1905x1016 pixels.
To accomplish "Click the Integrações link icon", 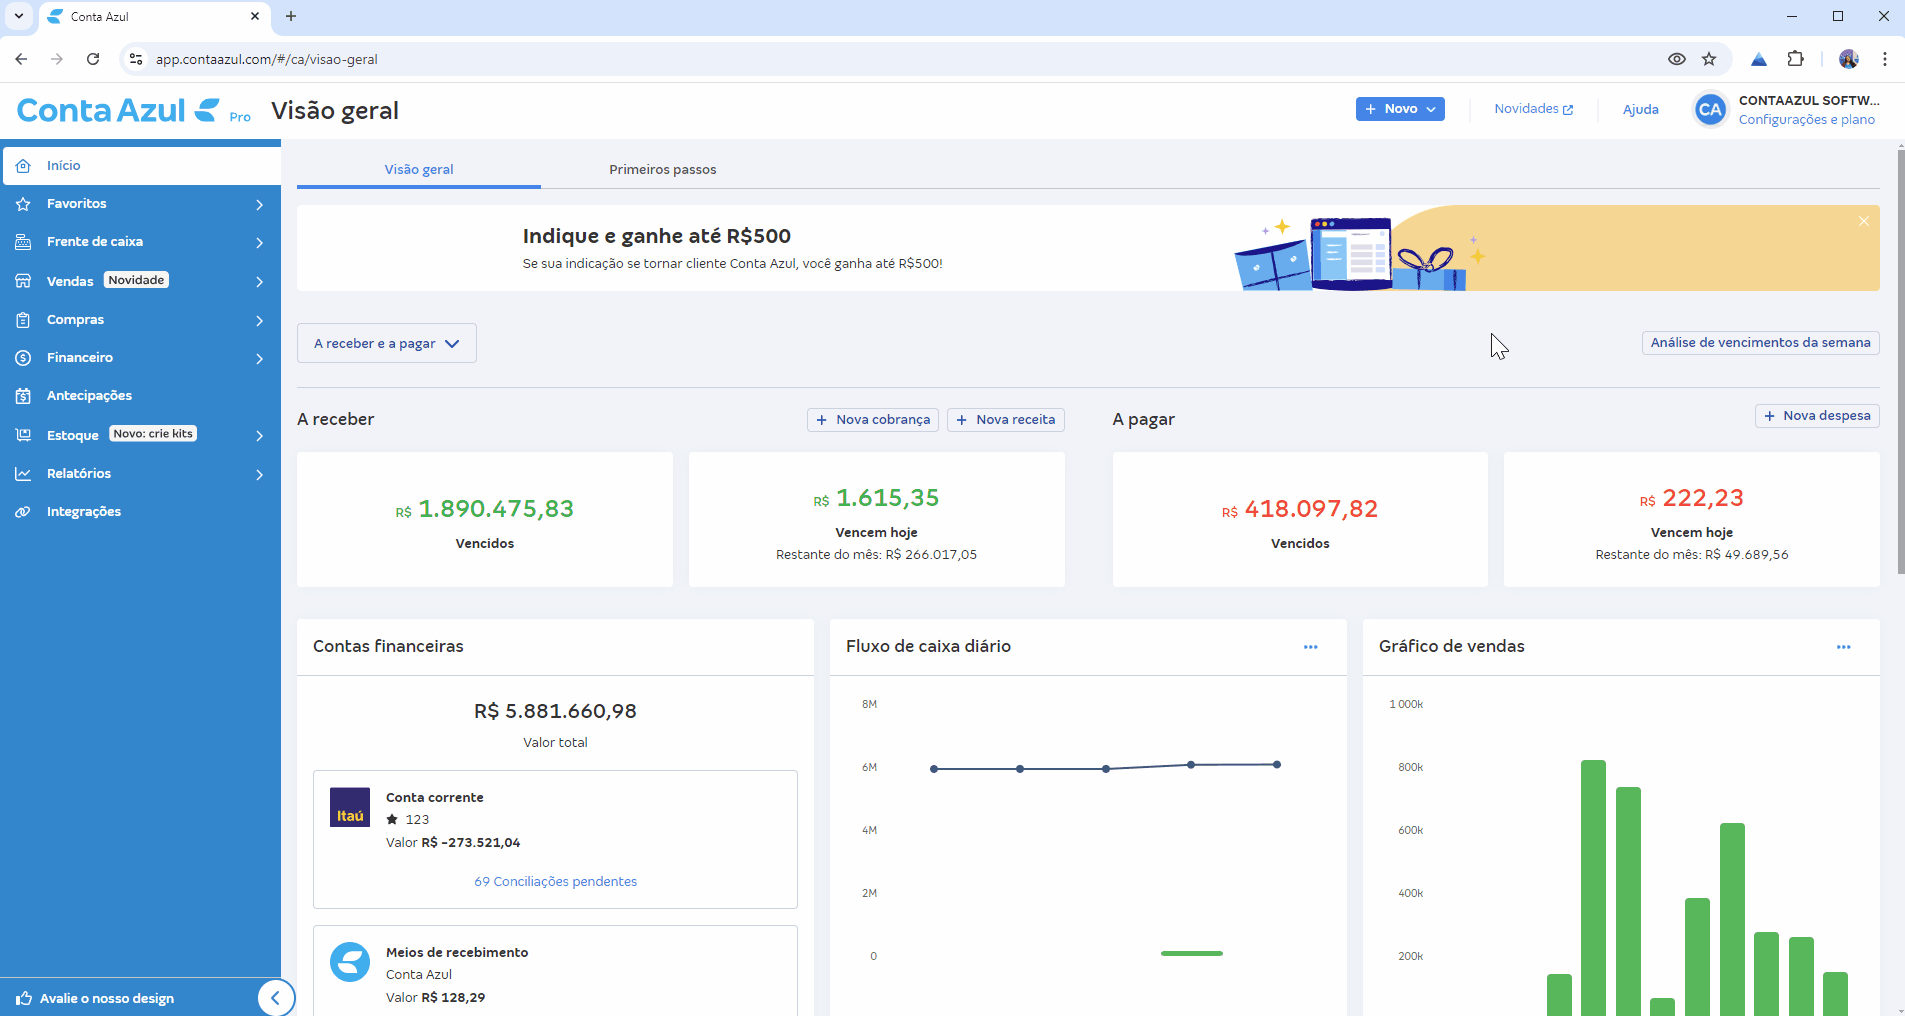I will pos(23,512).
